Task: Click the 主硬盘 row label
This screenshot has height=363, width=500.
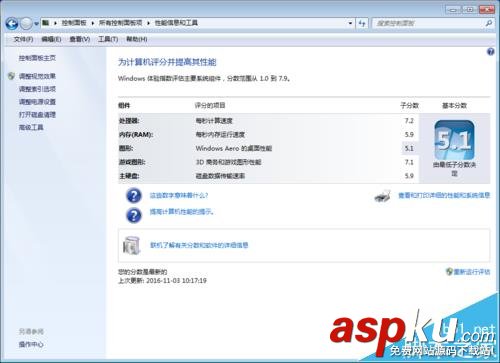Action: pos(129,176)
